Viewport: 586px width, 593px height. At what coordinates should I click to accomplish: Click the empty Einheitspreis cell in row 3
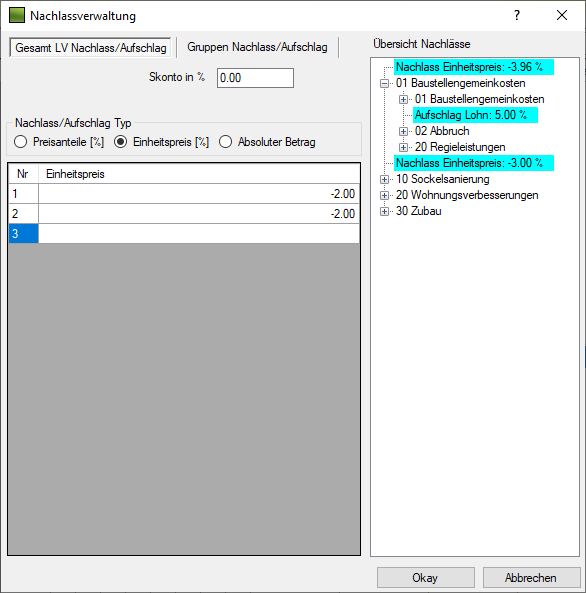click(199, 233)
